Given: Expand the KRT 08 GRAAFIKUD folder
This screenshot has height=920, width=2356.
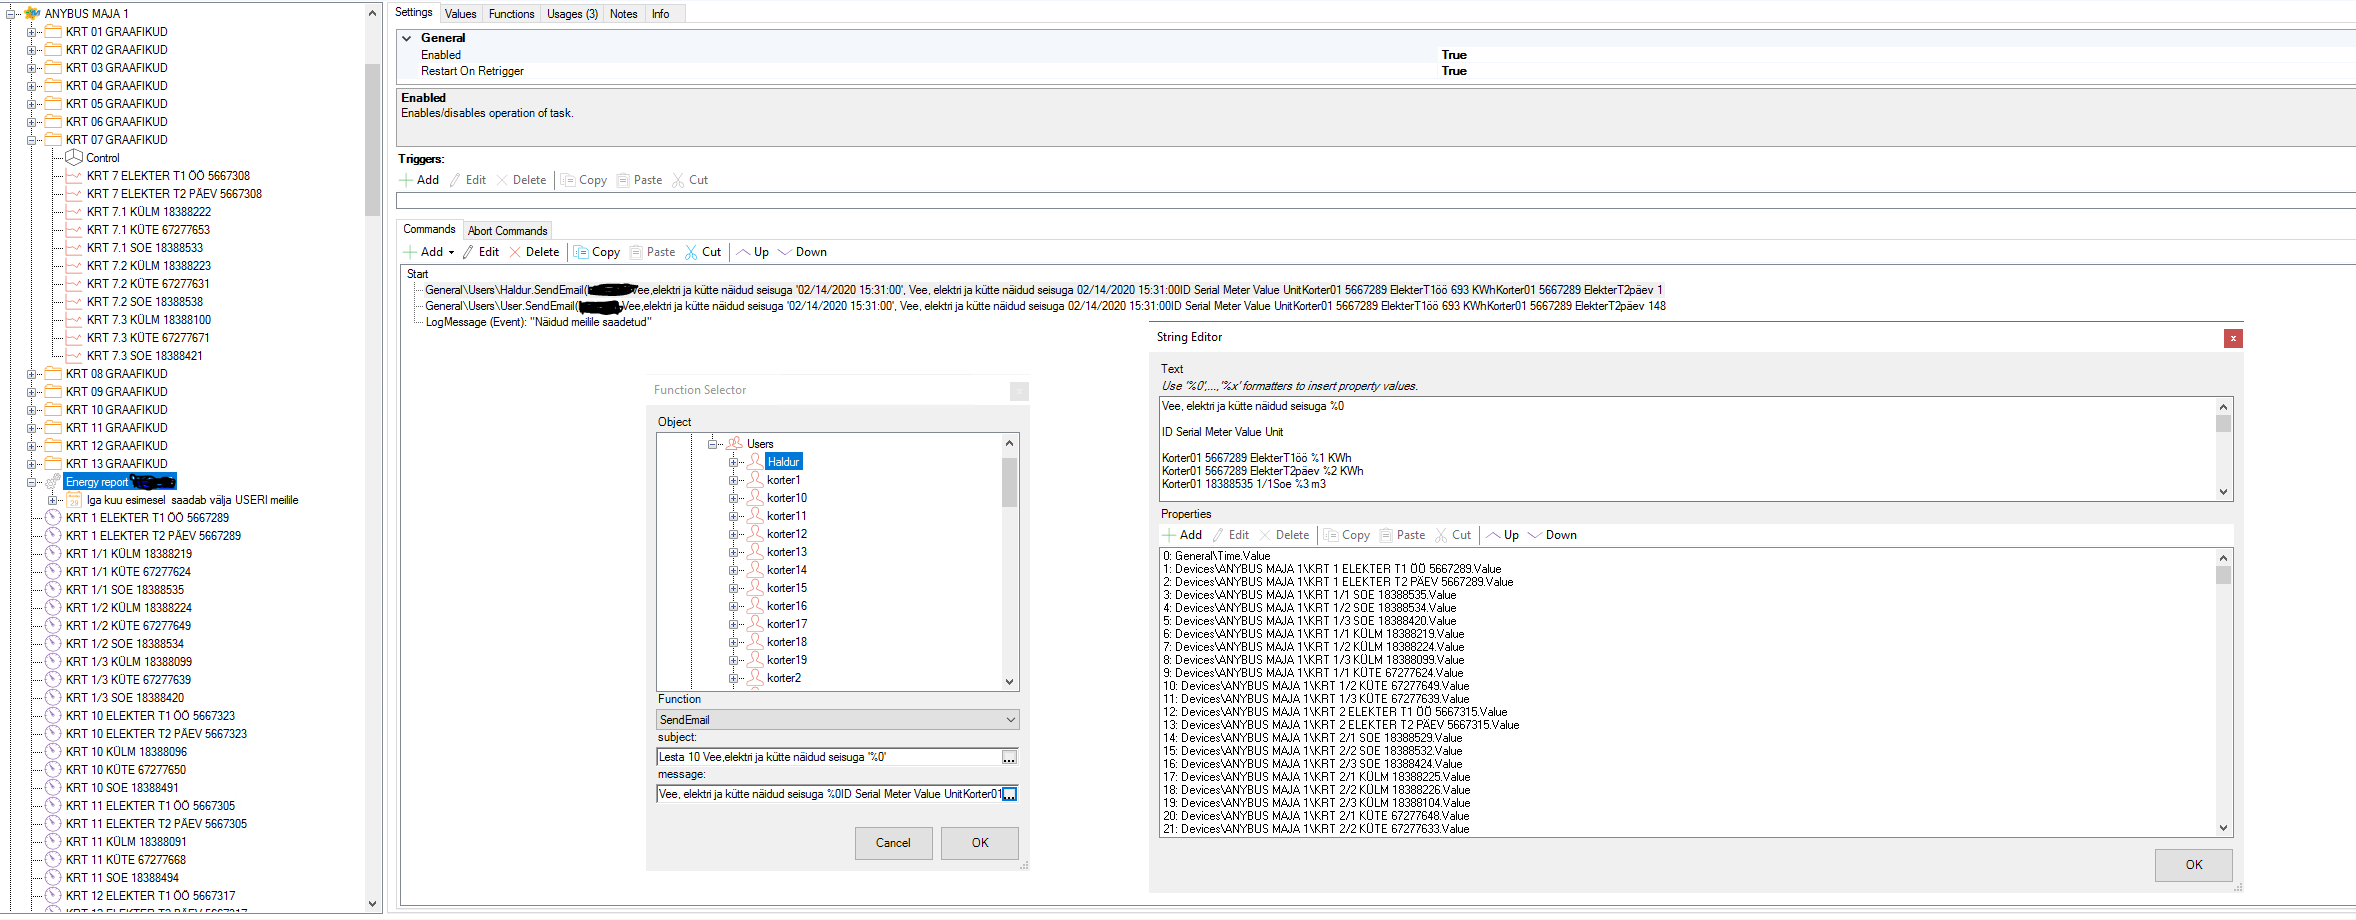Looking at the screenshot, I should coord(32,374).
